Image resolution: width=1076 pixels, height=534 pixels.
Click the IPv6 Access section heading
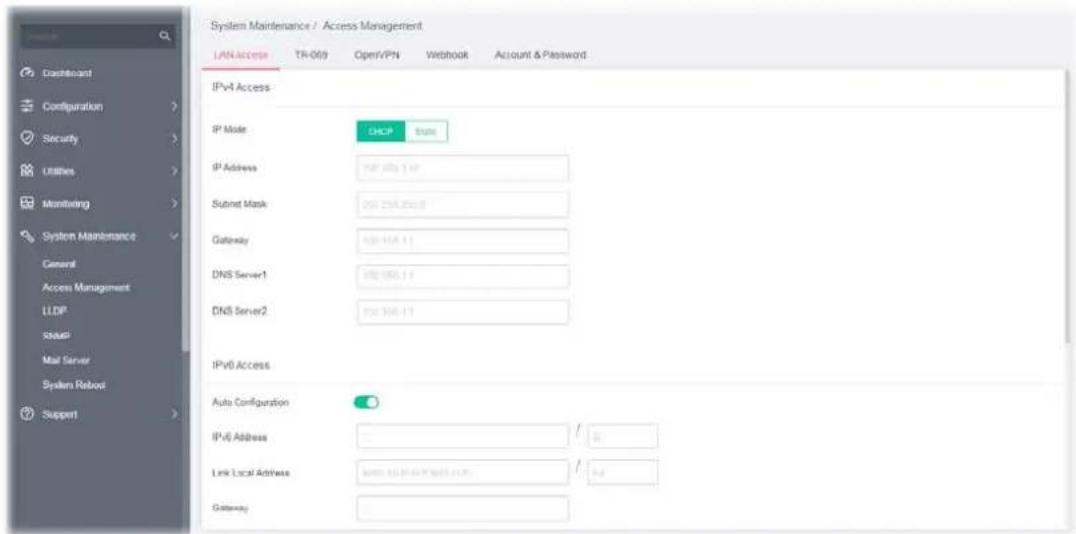coord(242,366)
